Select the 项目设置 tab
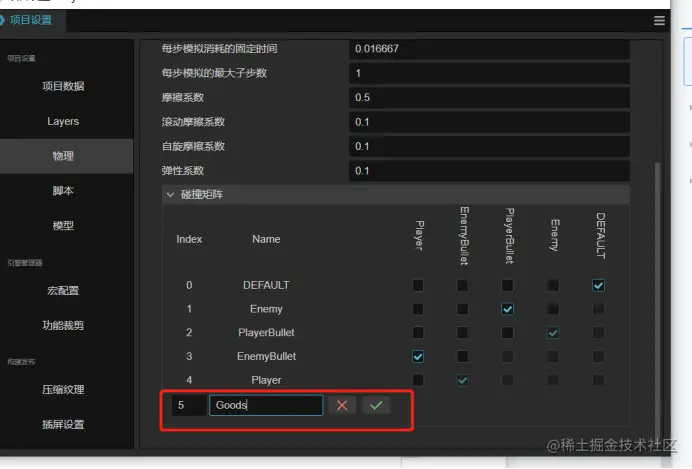This screenshot has width=692, height=469. coord(31,20)
